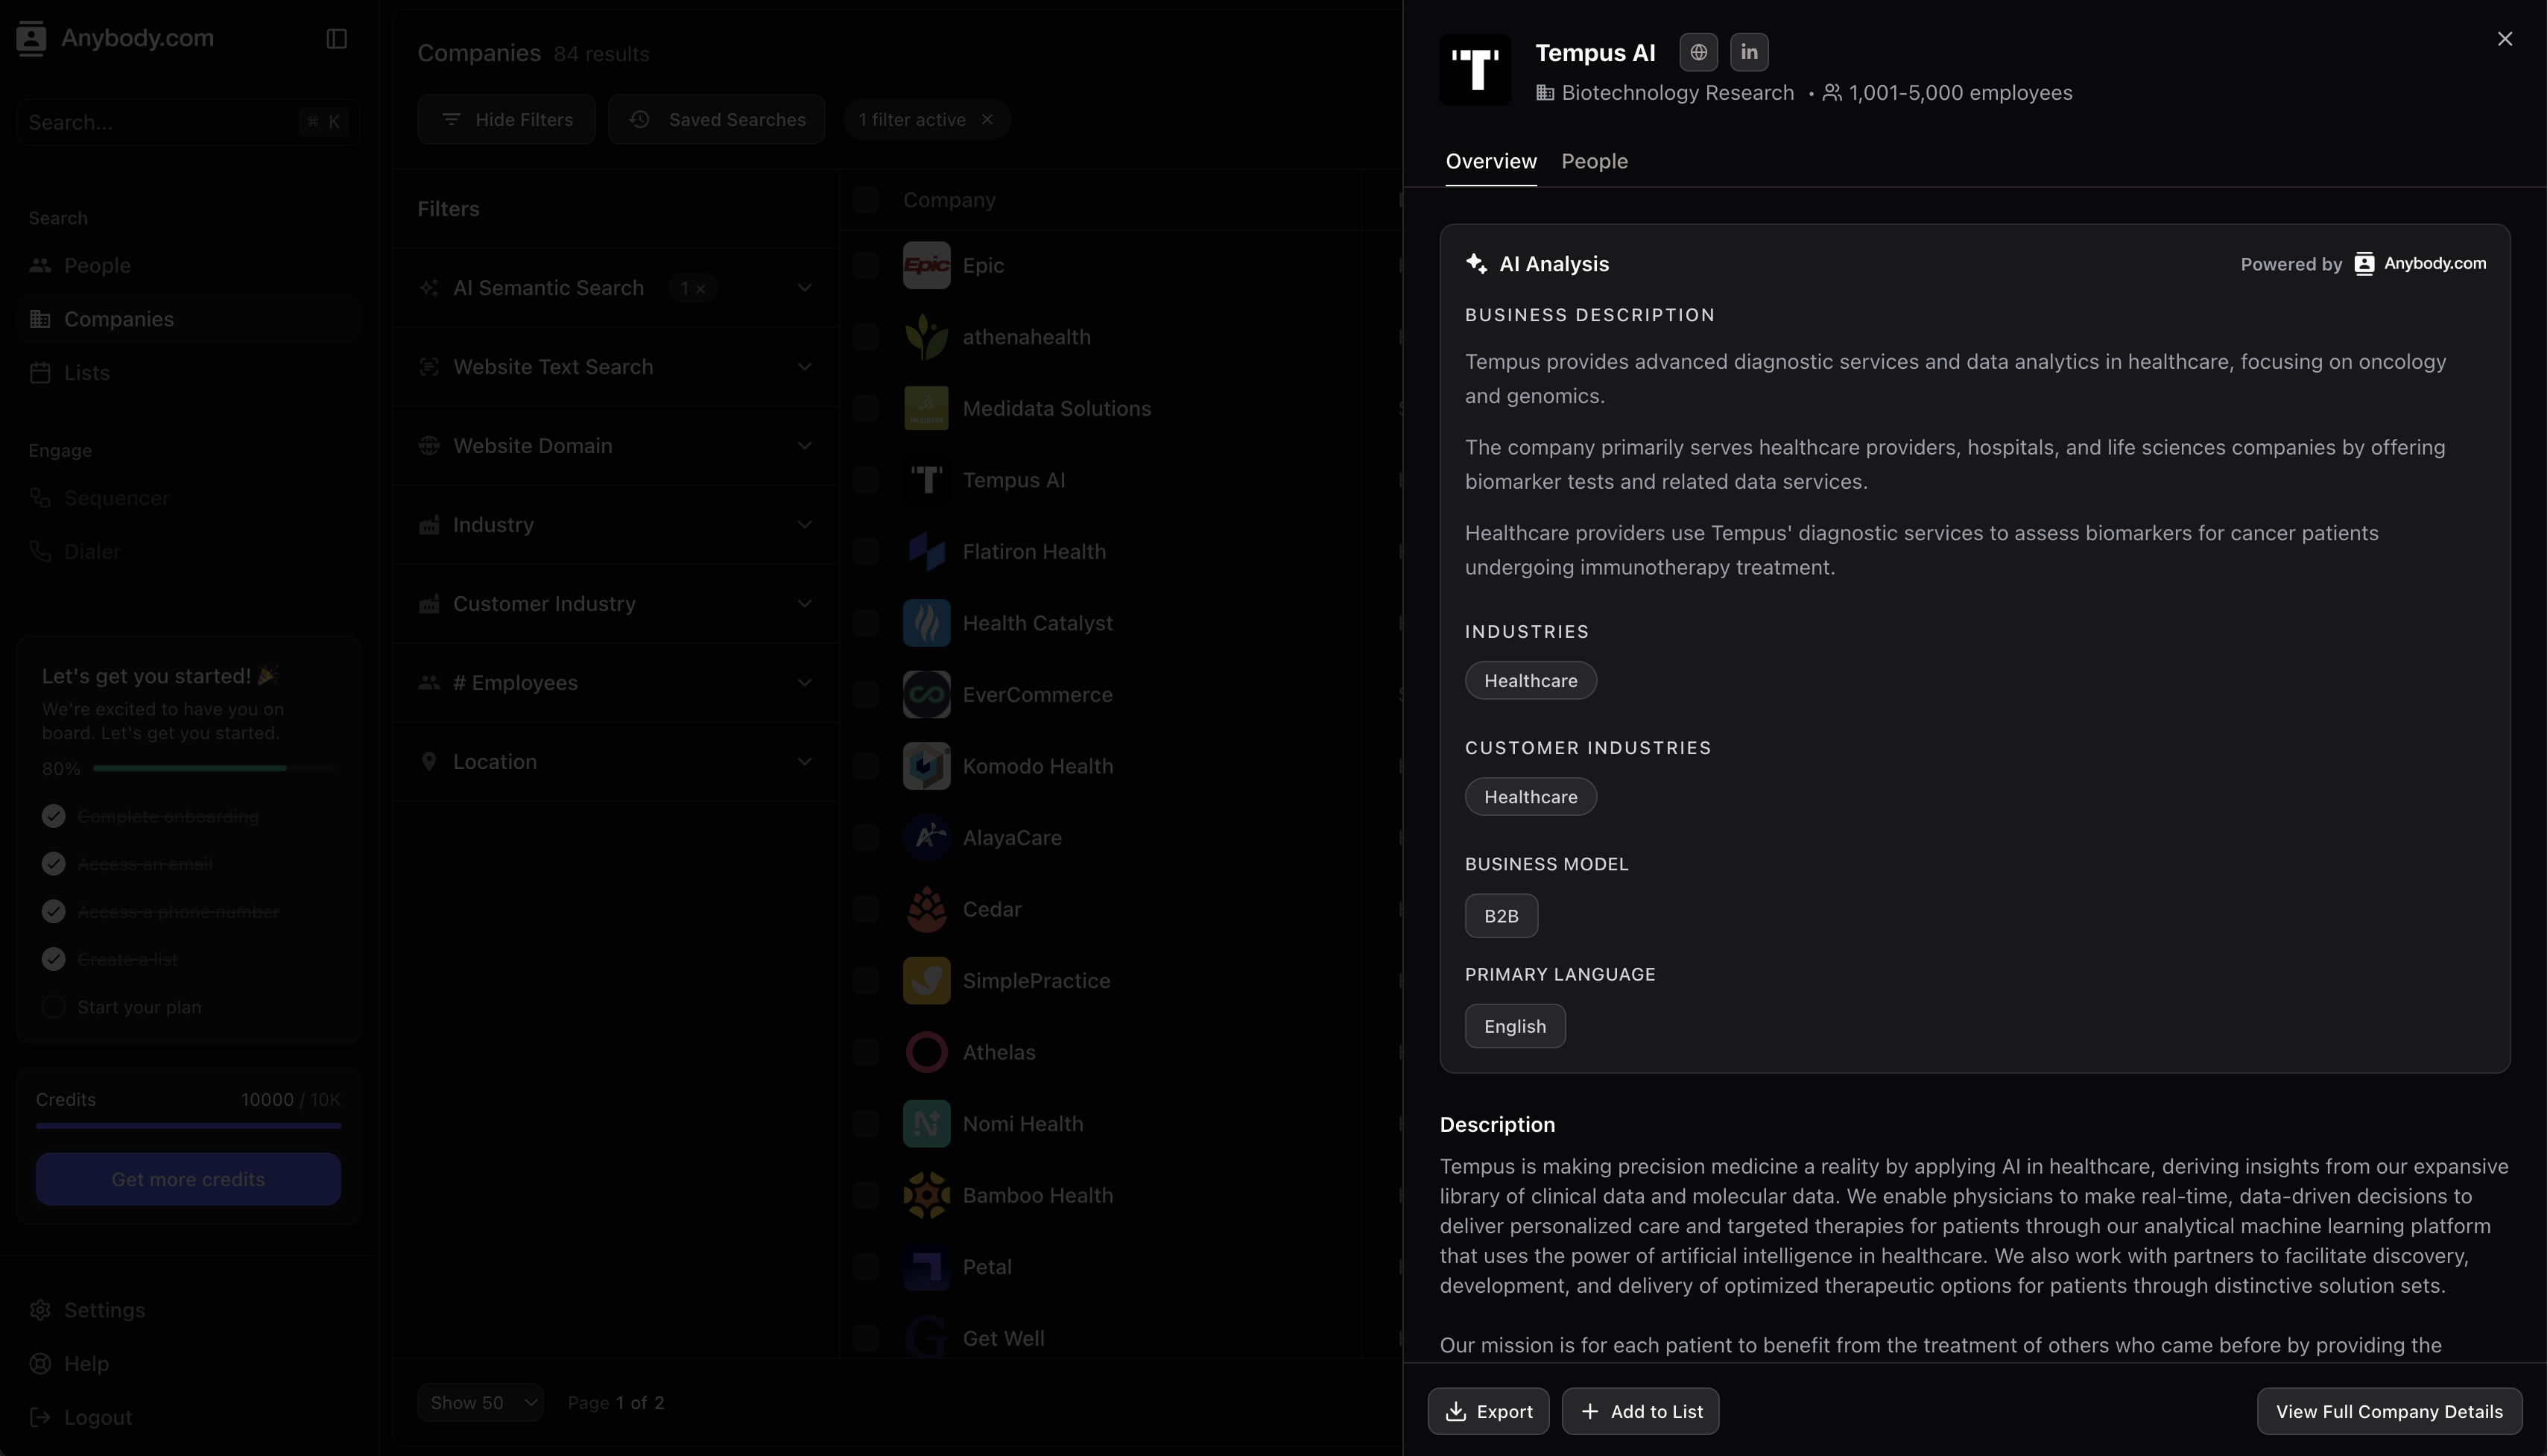Screen dimensions: 2547x1456
Task: Click the Komodo Health logo icon
Action: click(926, 766)
